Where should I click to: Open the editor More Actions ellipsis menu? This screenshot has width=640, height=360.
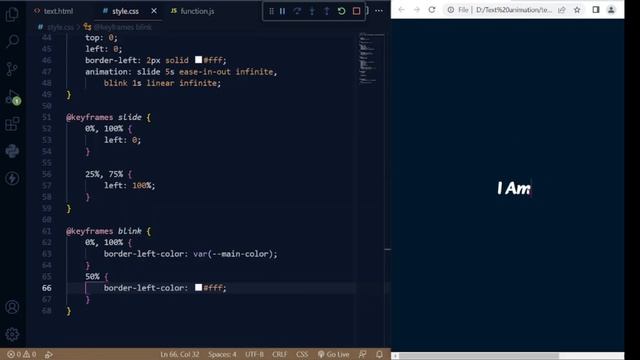click(379, 11)
